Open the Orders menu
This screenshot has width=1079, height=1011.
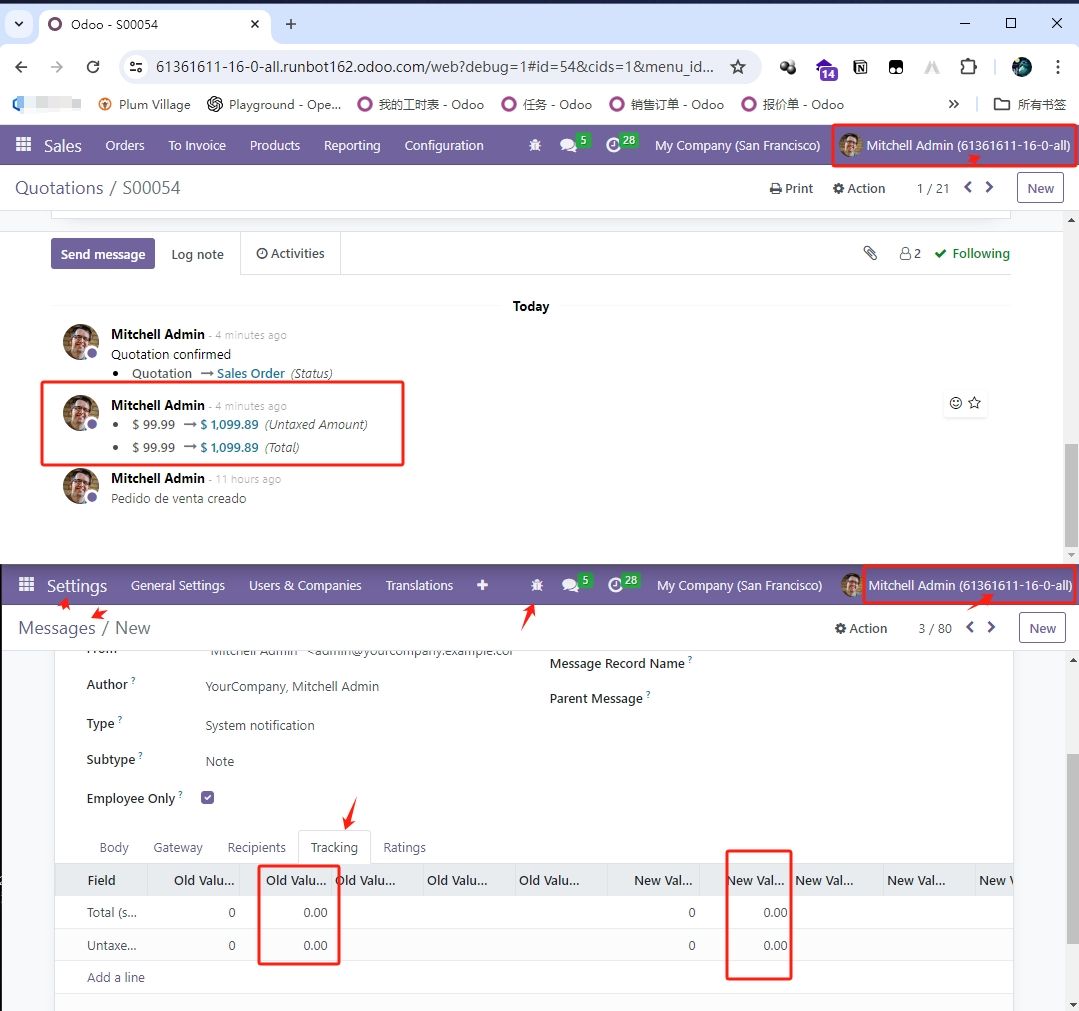[125, 145]
